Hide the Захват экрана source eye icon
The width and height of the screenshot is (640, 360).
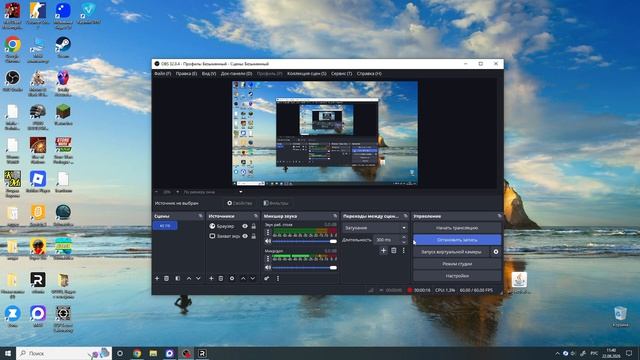point(245,236)
